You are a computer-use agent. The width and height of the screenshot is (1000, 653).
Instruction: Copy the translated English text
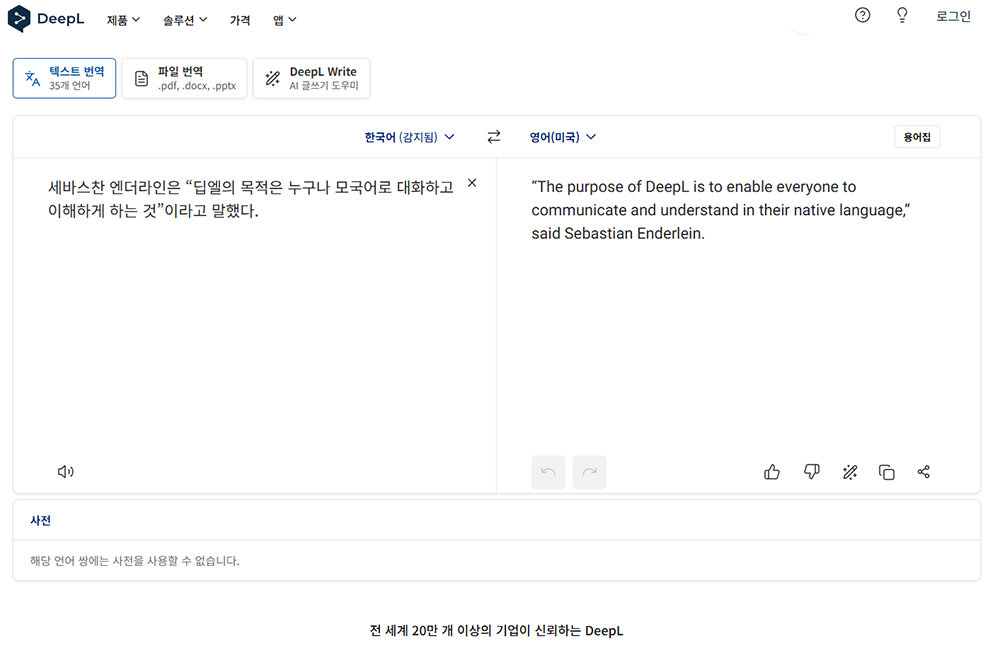pos(886,472)
